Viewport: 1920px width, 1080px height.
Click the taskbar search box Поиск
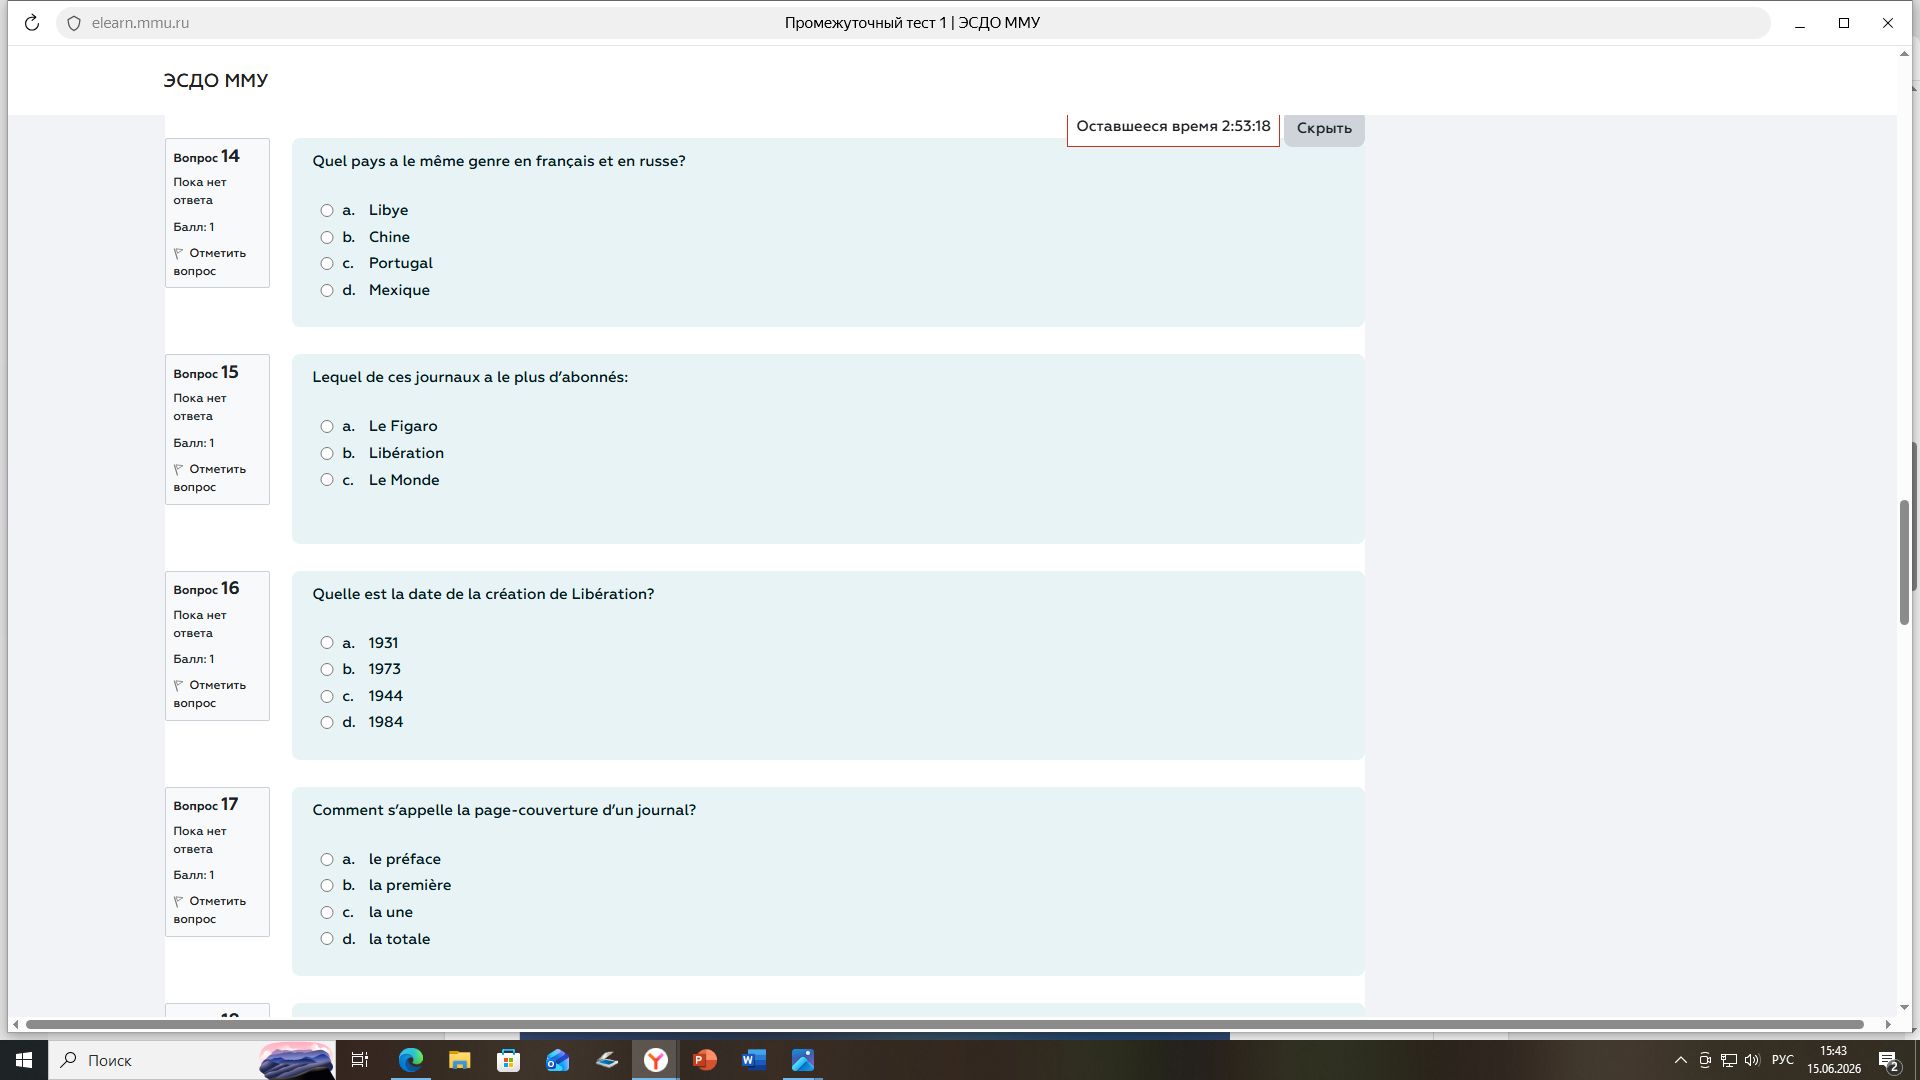click(x=190, y=1060)
